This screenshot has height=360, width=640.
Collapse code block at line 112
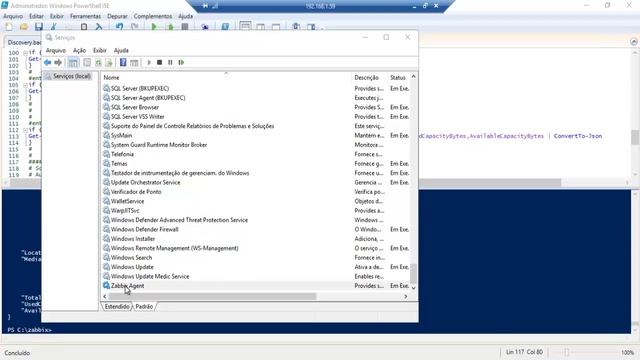click(x=25, y=130)
